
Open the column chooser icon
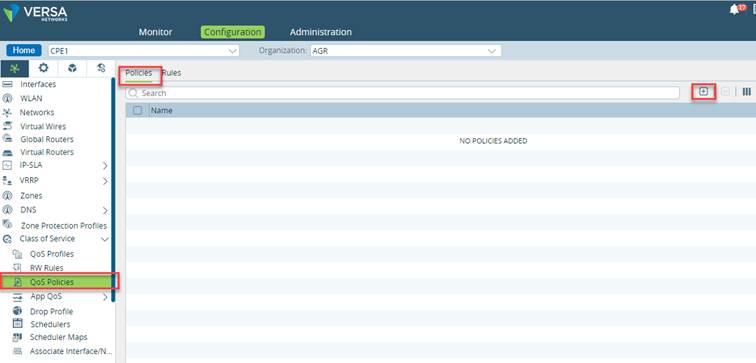click(x=747, y=92)
